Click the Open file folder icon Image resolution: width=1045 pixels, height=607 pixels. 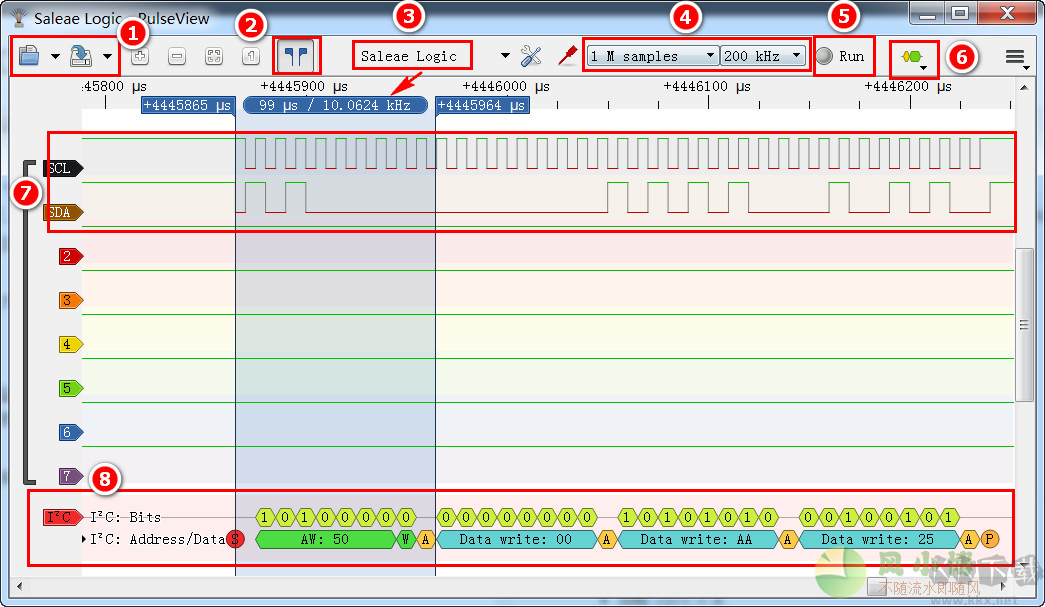[29, 56]
